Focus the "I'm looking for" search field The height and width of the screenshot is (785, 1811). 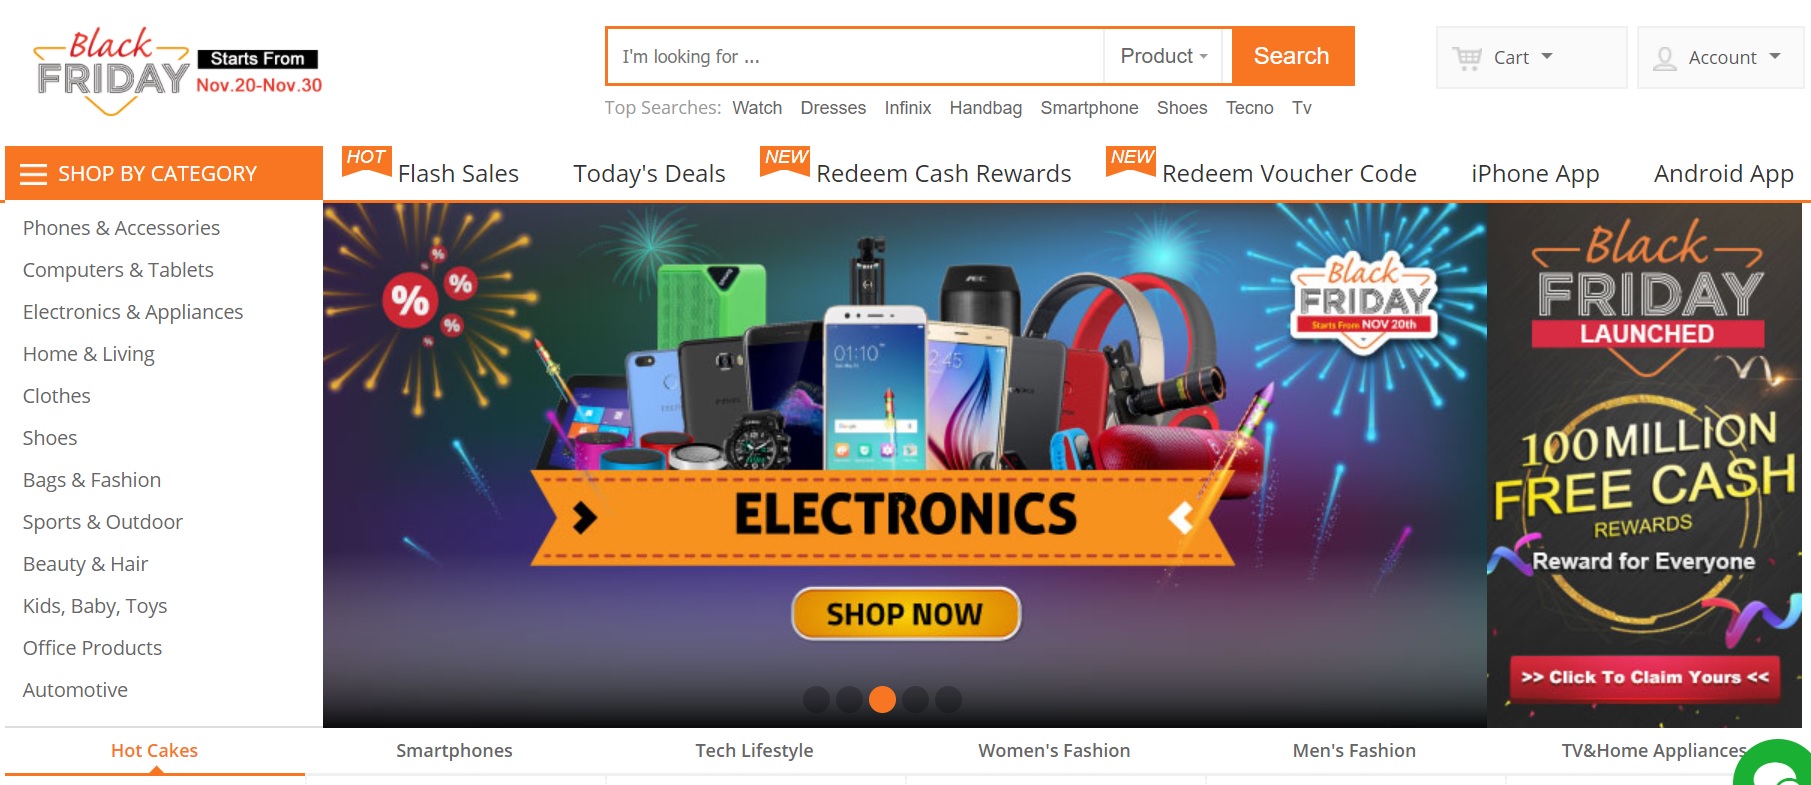[855, 57]
